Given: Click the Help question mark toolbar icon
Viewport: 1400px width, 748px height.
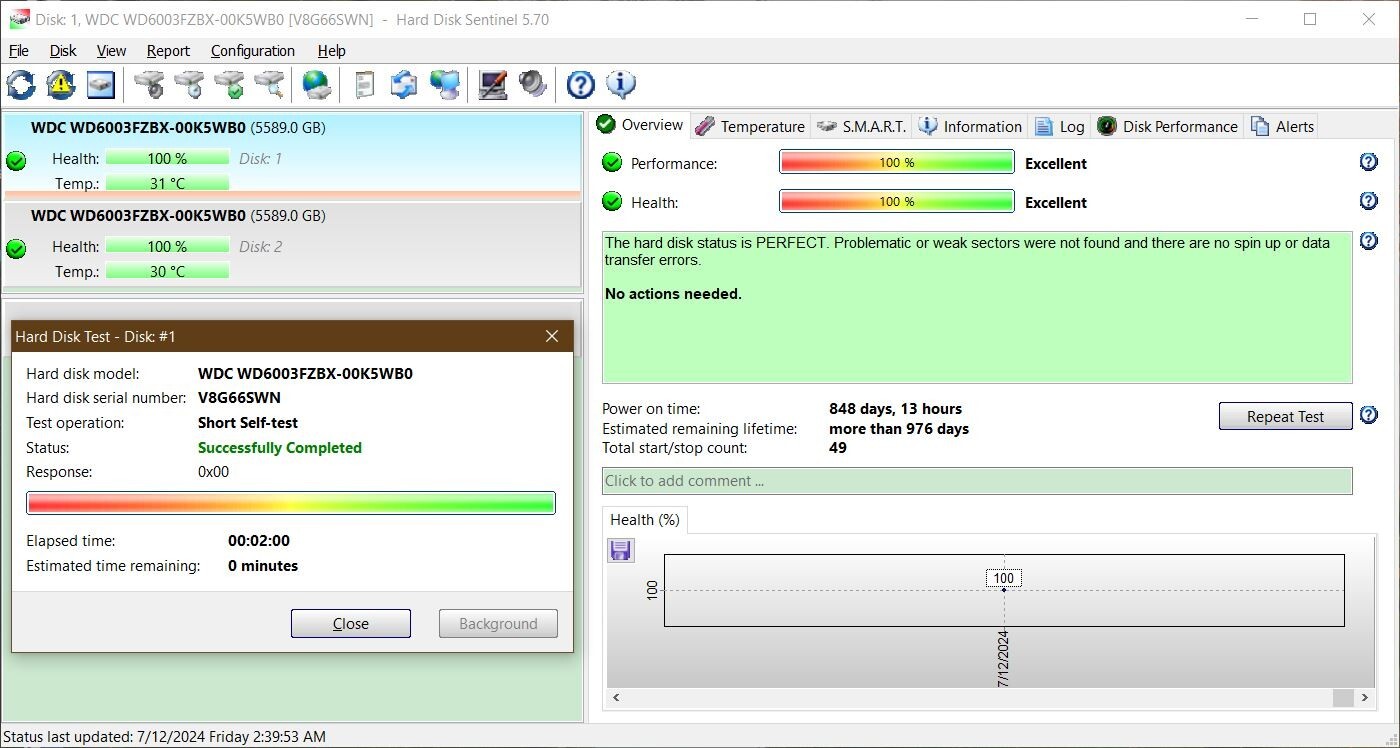Looking at the screenshot, I should coord(580,84).
